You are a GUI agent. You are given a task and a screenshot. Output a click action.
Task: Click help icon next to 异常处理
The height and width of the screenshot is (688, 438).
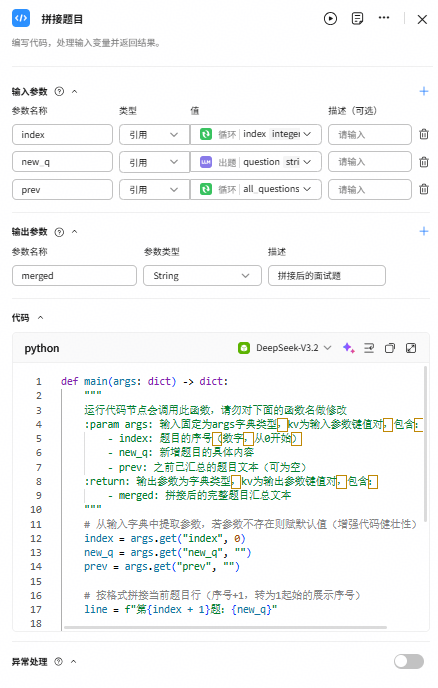(x=58, y=662)
